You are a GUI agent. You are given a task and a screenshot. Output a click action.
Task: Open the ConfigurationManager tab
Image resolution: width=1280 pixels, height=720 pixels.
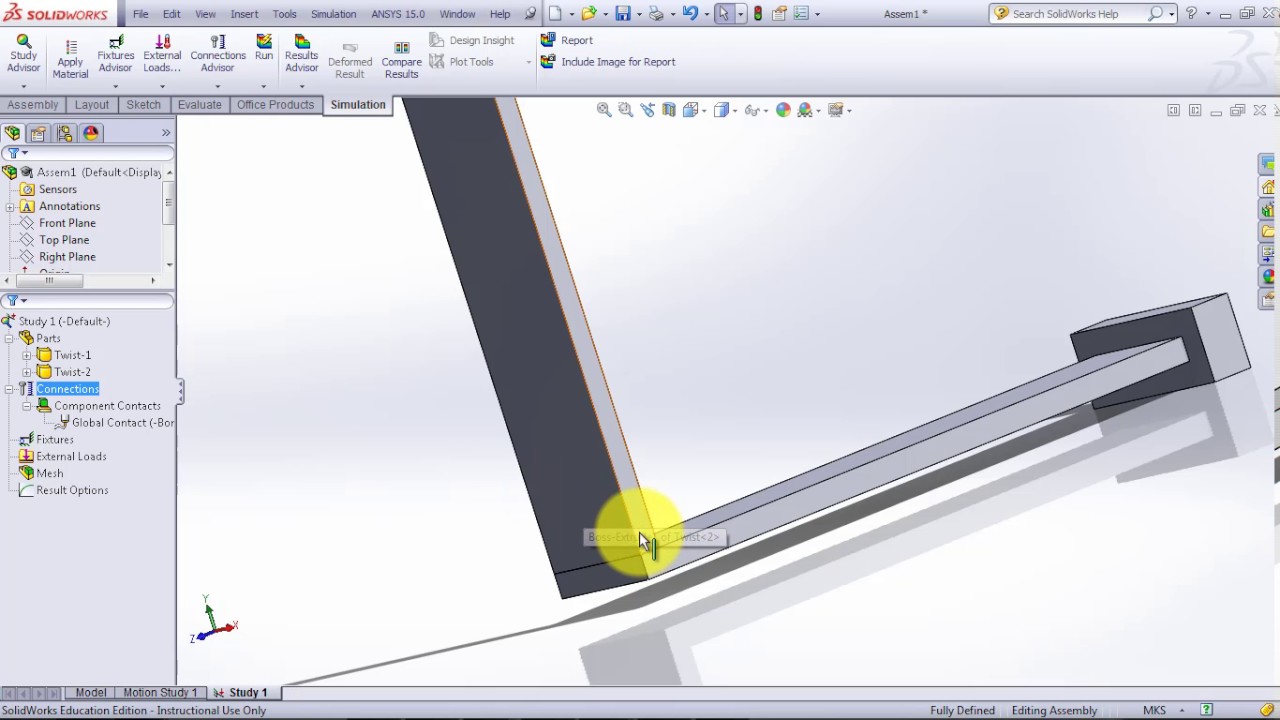tap(65, 133)
